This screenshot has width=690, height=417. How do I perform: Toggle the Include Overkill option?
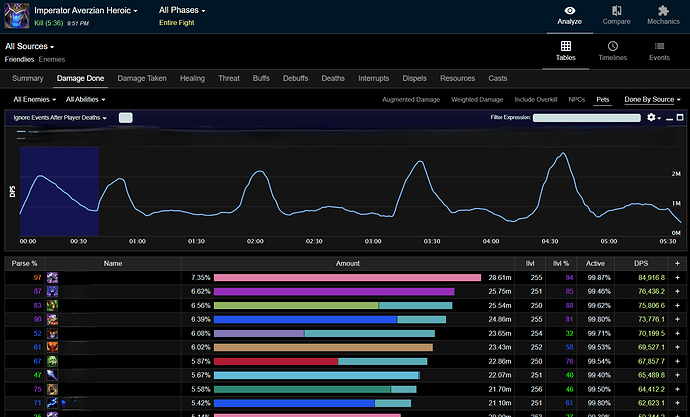click(536, 100)
